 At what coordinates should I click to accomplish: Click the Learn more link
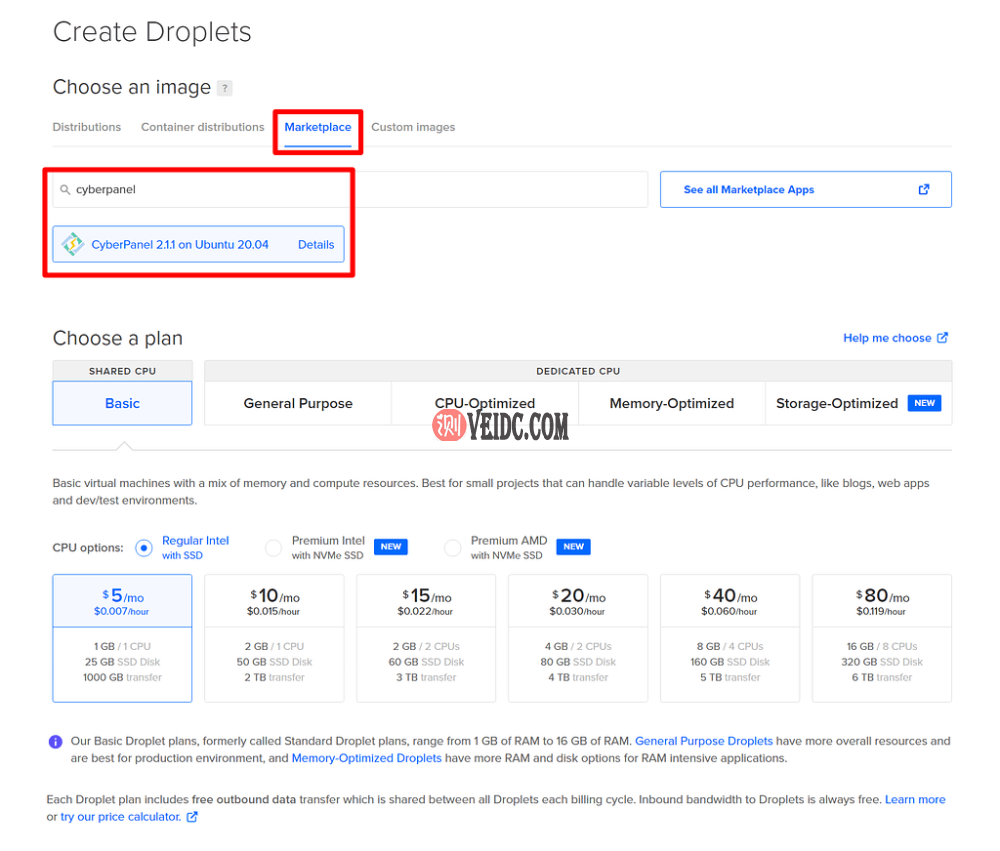coord(915,799)
